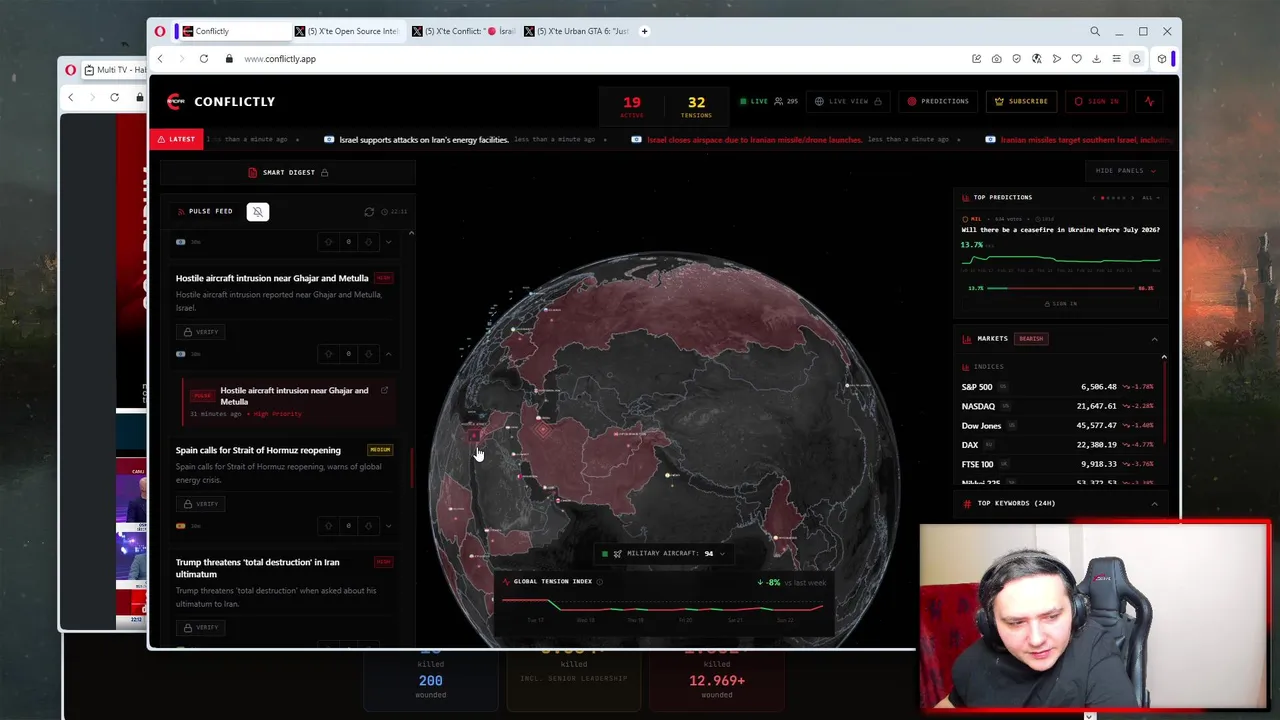Switch to the X'te Conflict browser tab
Screen dimensions: 1280x720
click(462, 31)
